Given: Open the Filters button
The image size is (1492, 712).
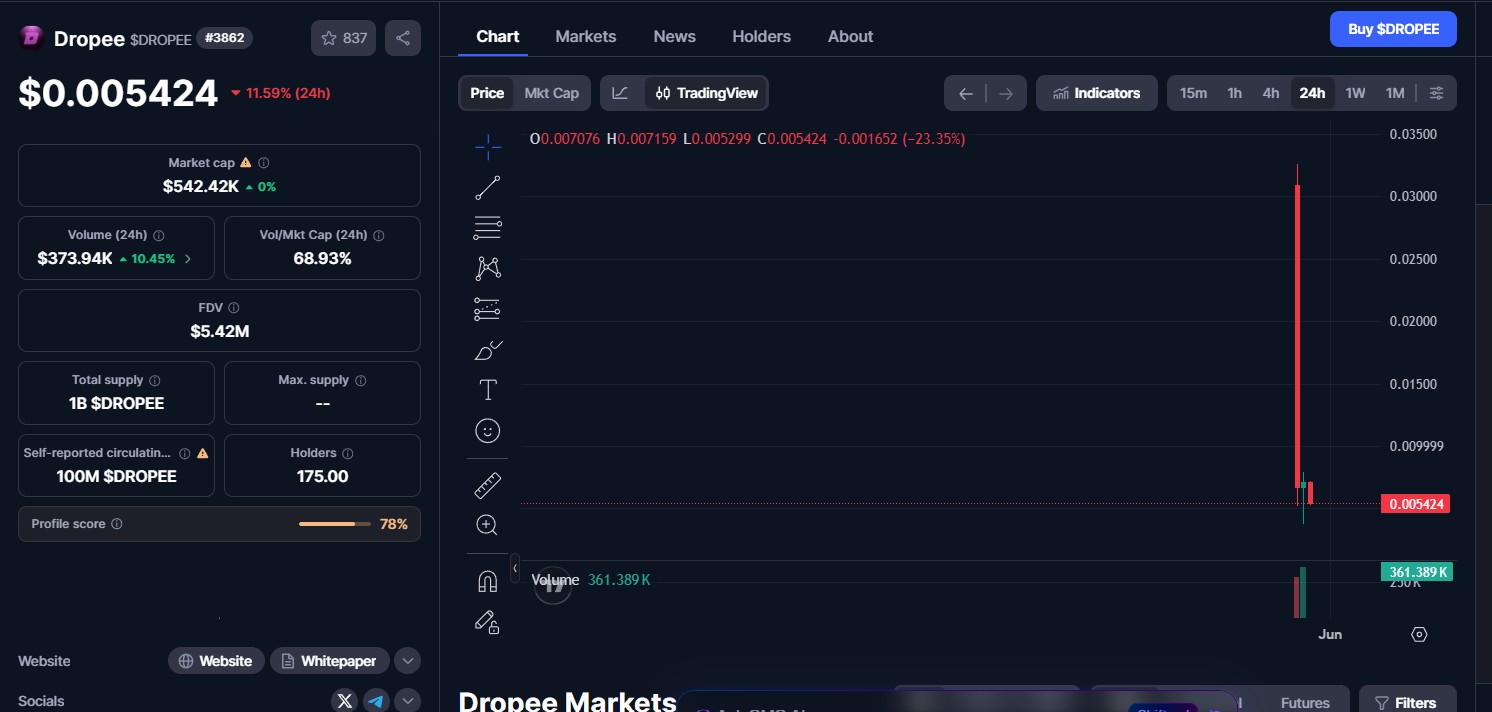Looking at the screenshot, I should click(x=1406, y=703).
